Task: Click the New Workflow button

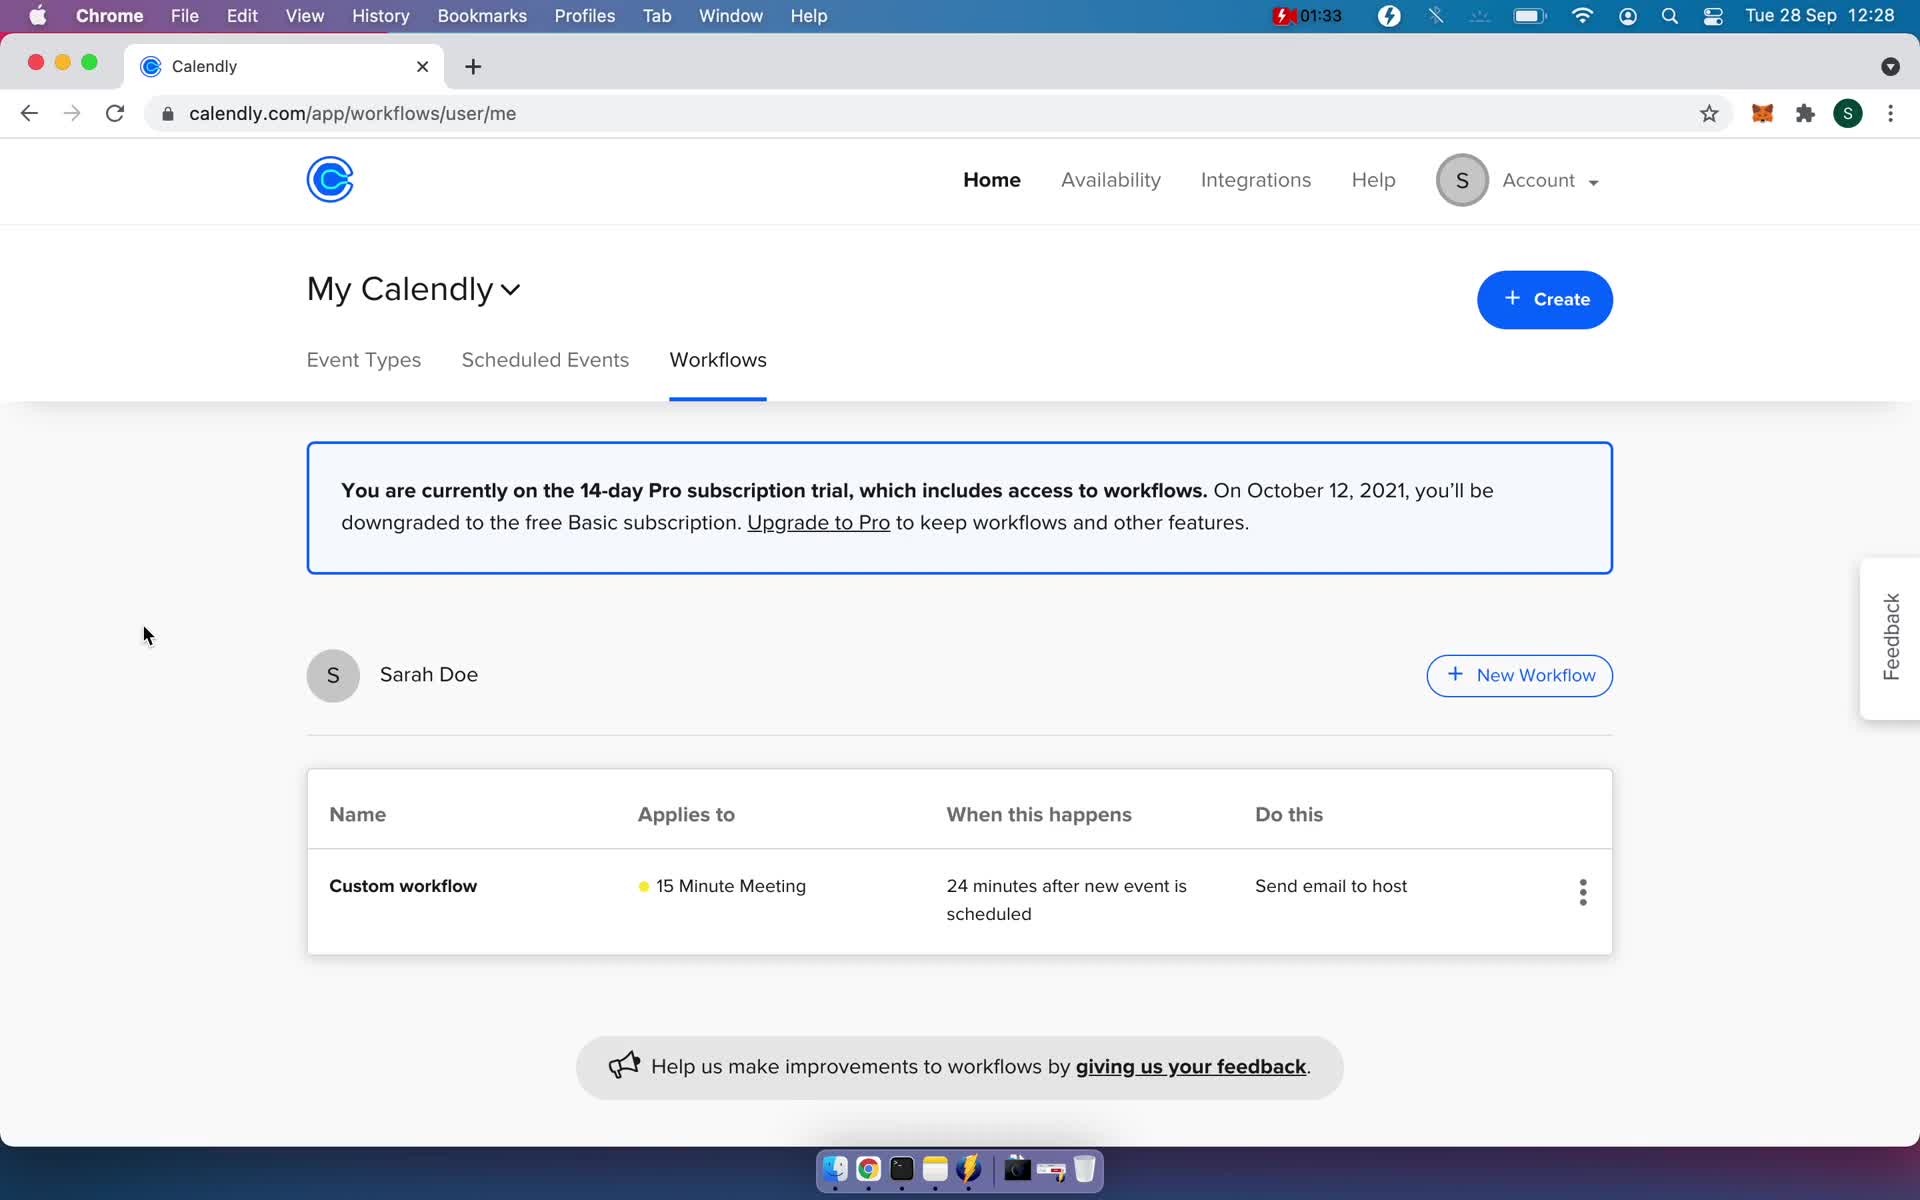Action: (1518, 676)
